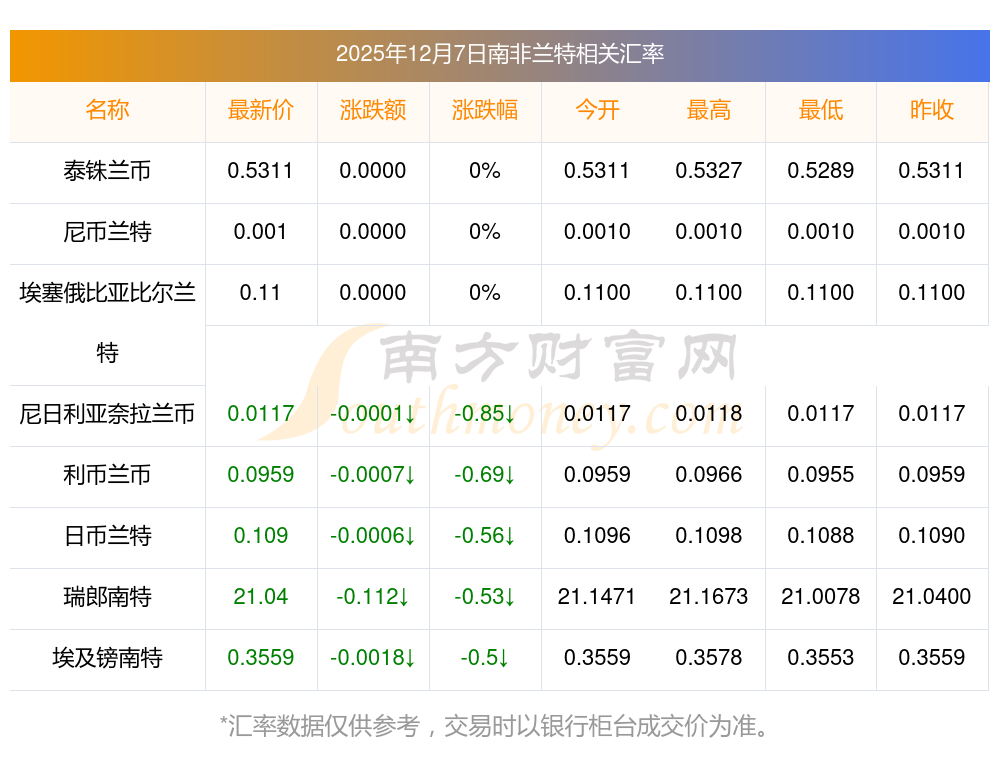Screen dimensions: 1000x757
Task: Select the 昨收 column header
Action: [932, 110]
